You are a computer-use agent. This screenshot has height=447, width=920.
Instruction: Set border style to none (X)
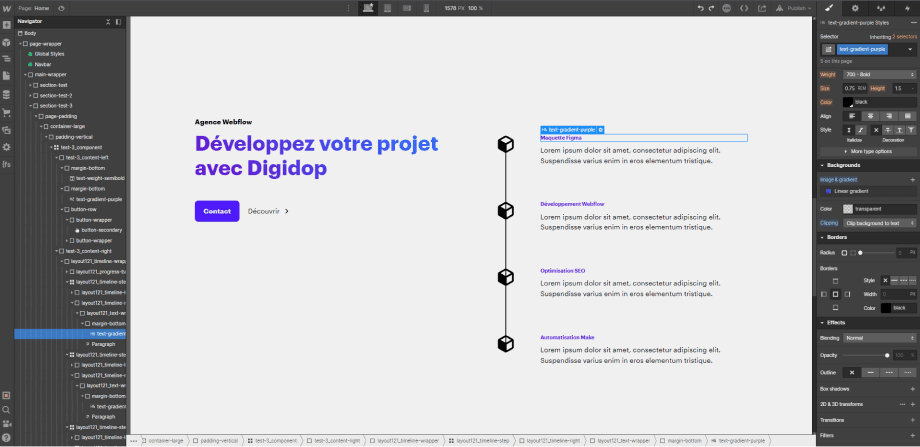886,280
